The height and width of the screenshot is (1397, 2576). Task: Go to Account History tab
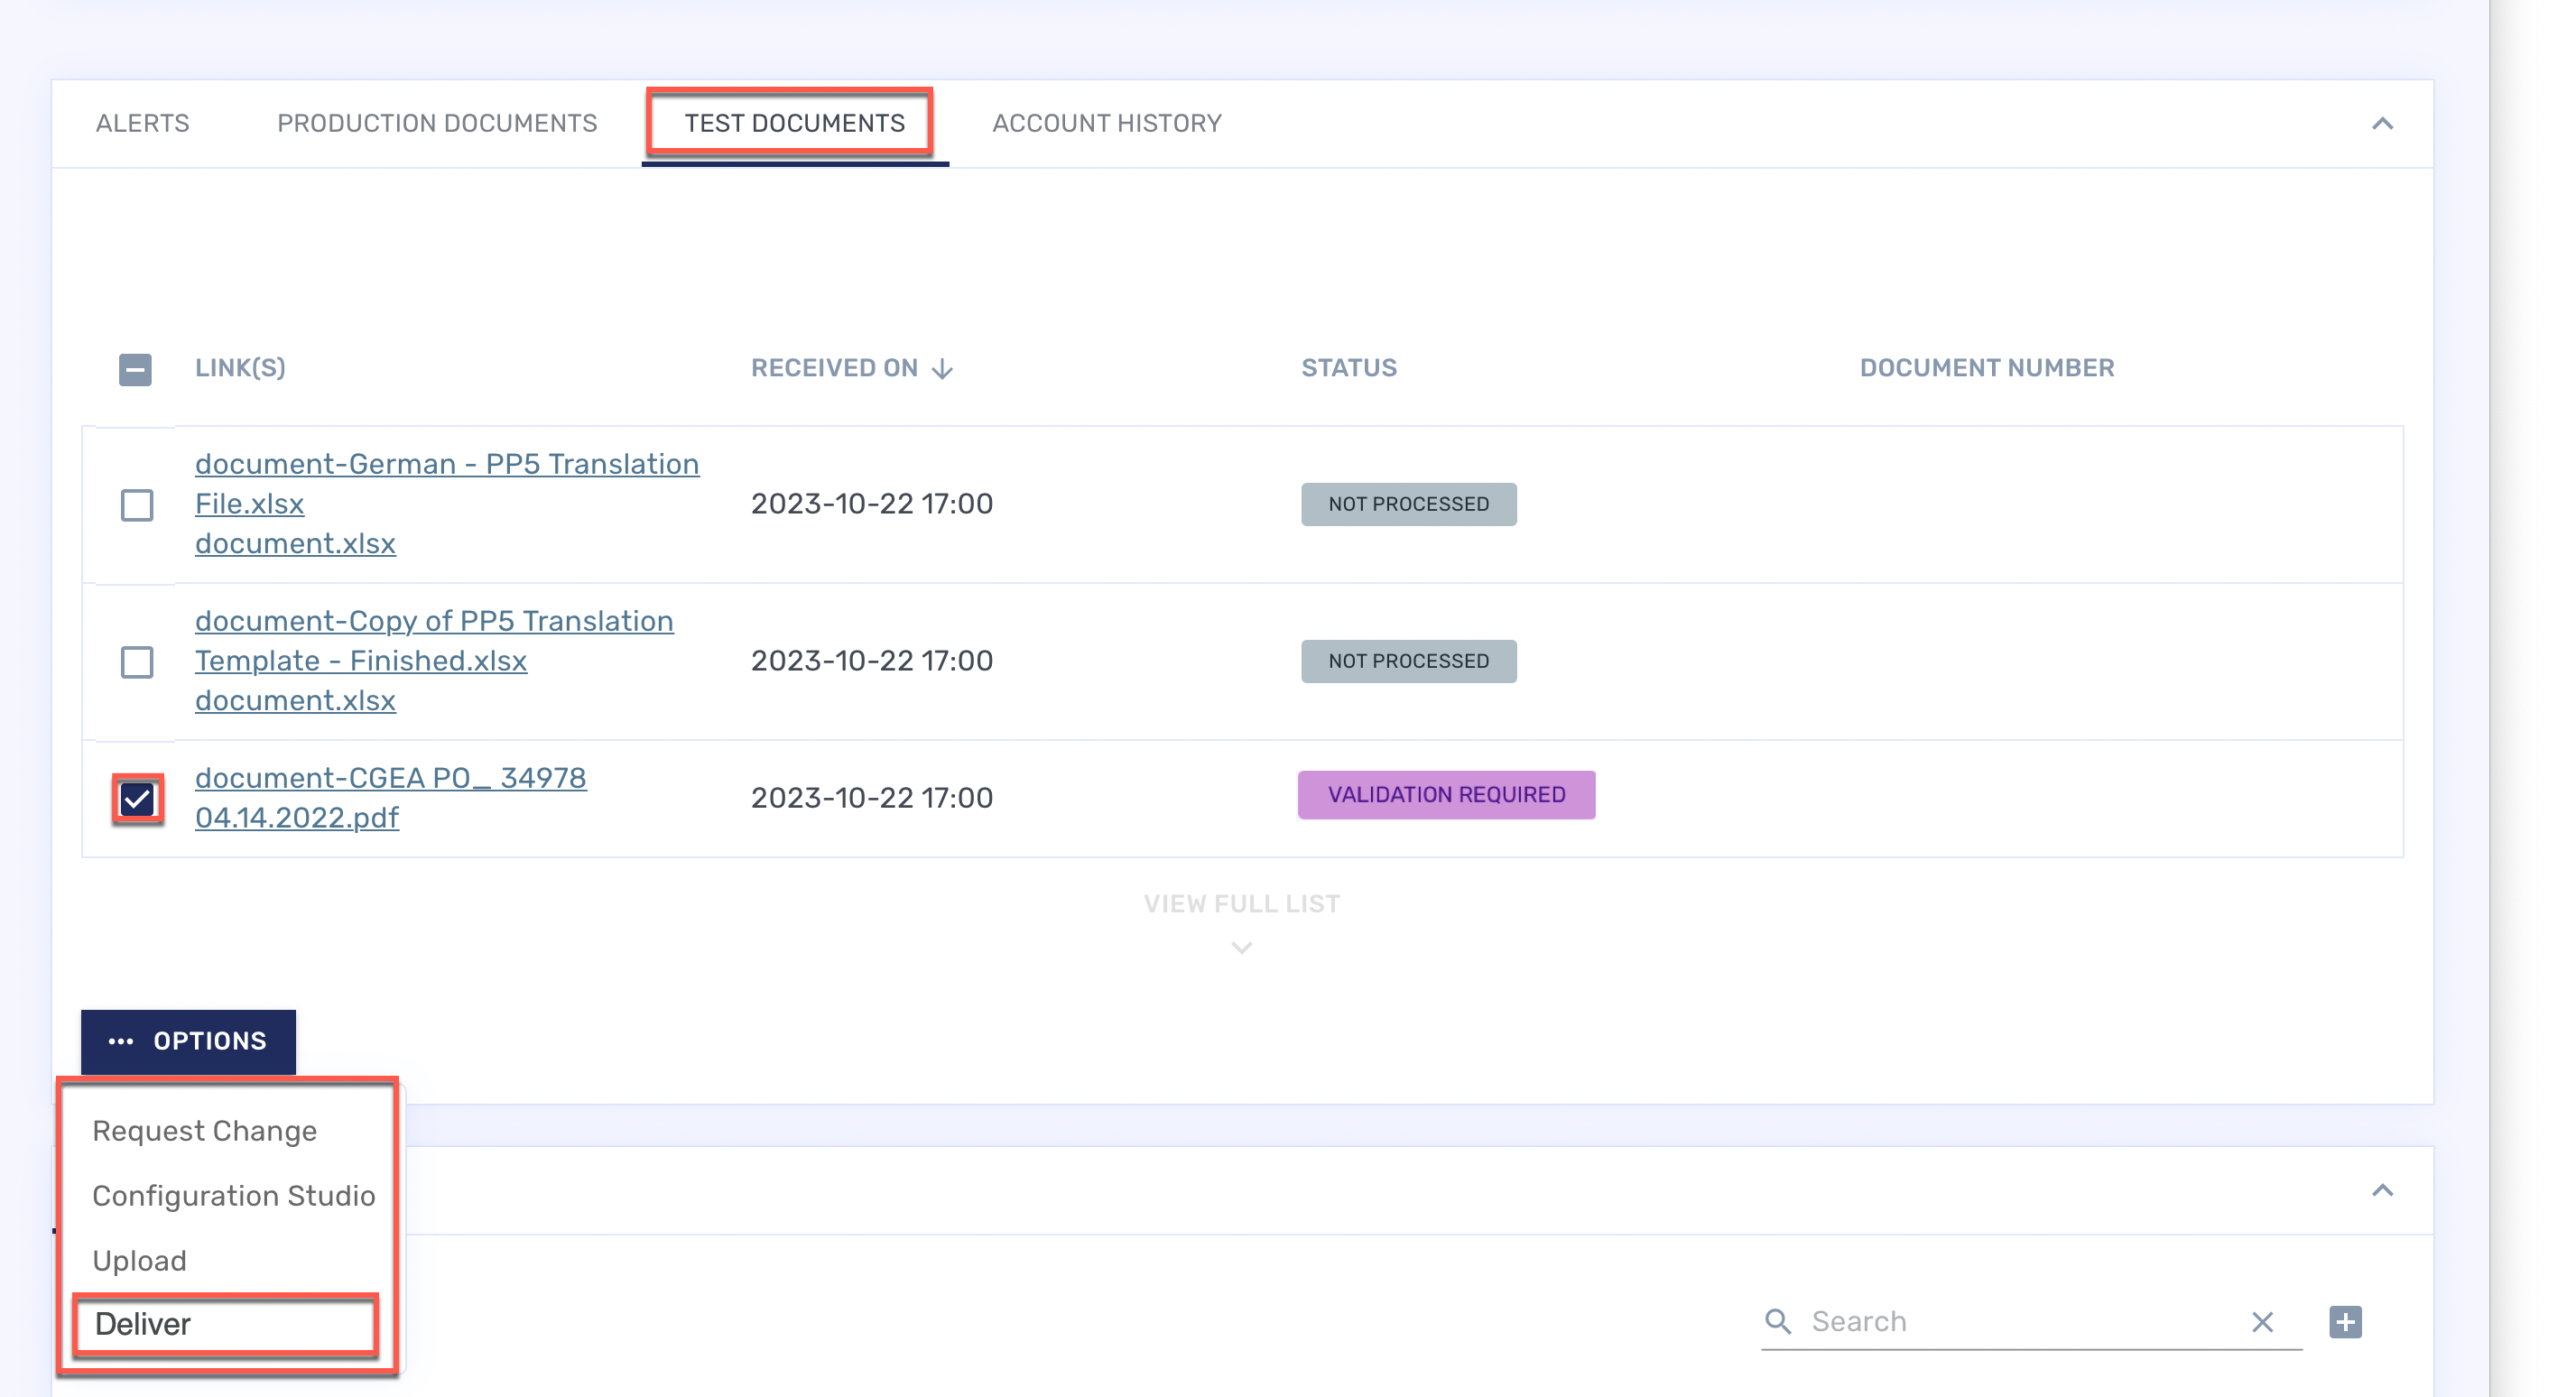pyautogui.click(x=1106, y=123)
